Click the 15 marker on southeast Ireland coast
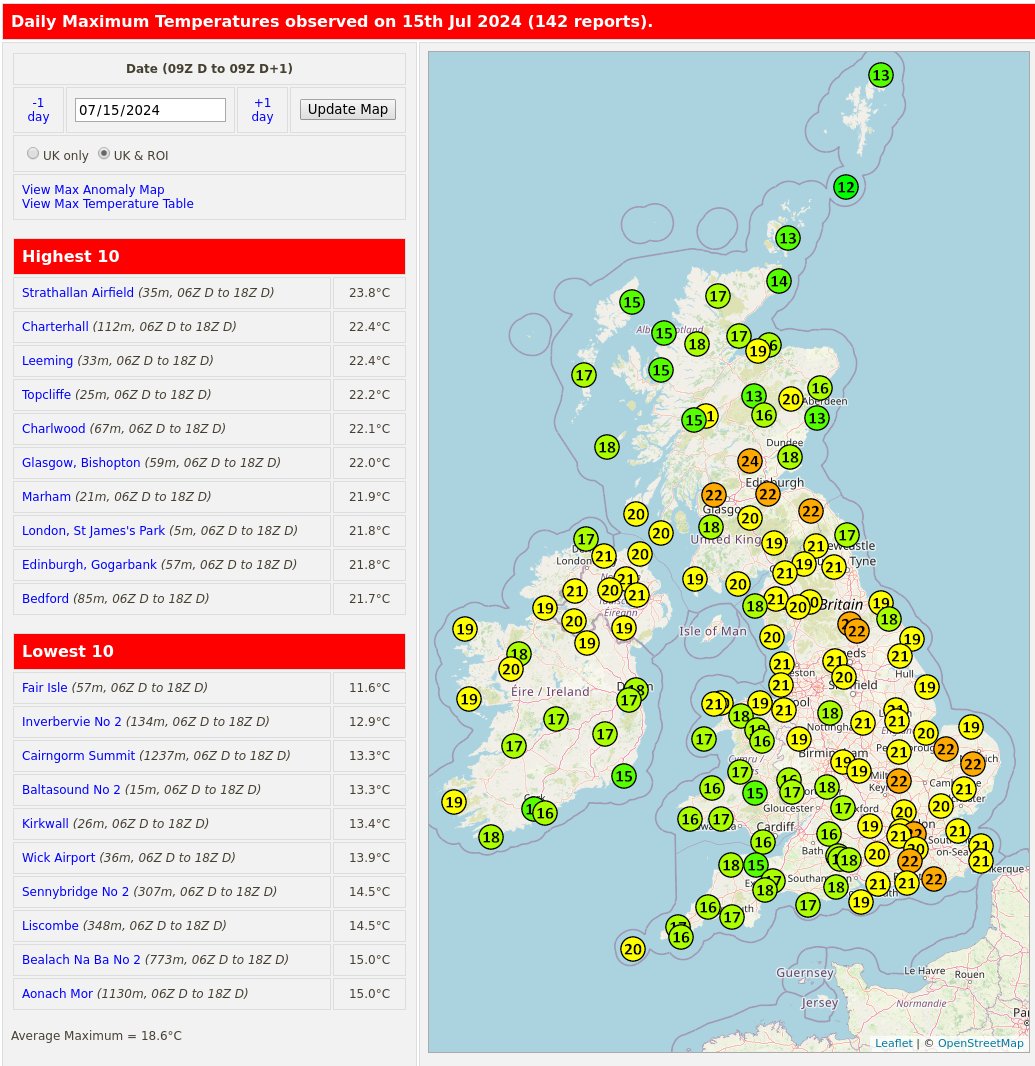This screenshot has height=1066, width=1035. click(624, 776)
